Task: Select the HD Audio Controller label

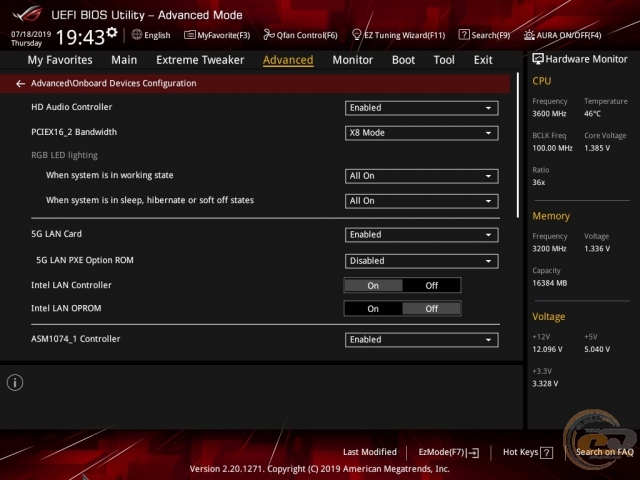Action: pyautogui.click(x=71, y=107)
